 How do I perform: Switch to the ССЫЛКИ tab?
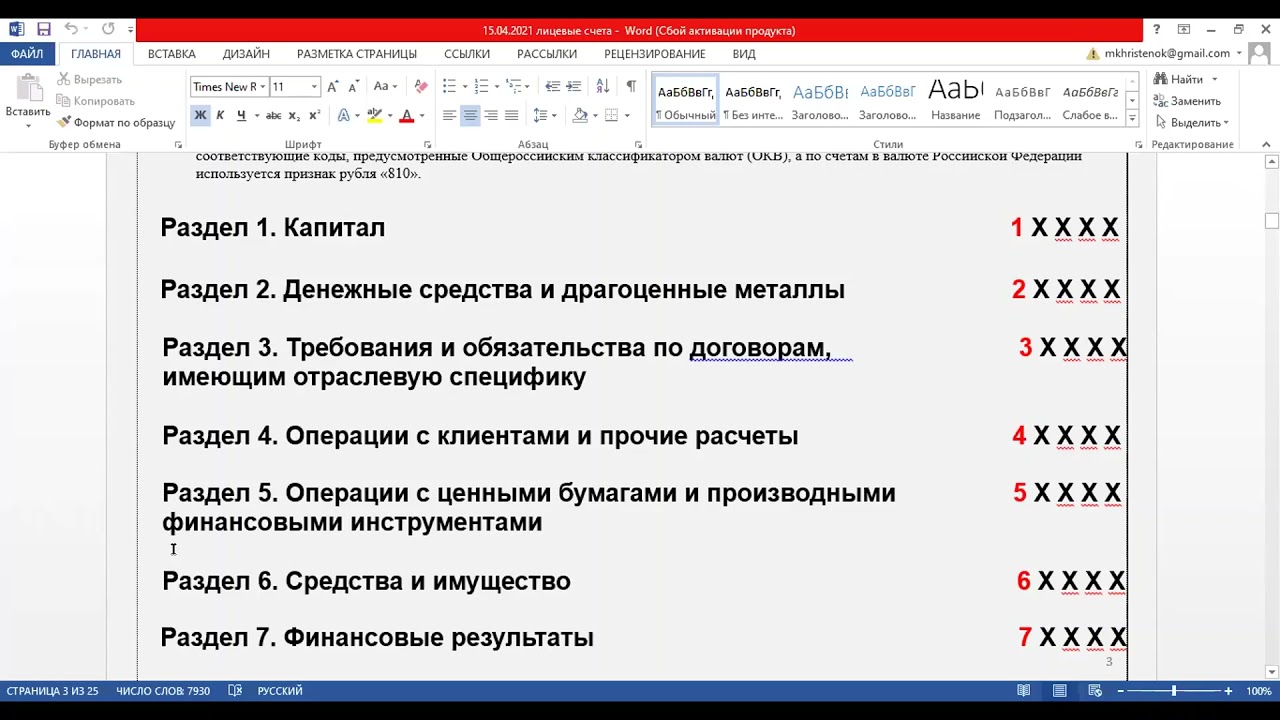tap(467, 54)
